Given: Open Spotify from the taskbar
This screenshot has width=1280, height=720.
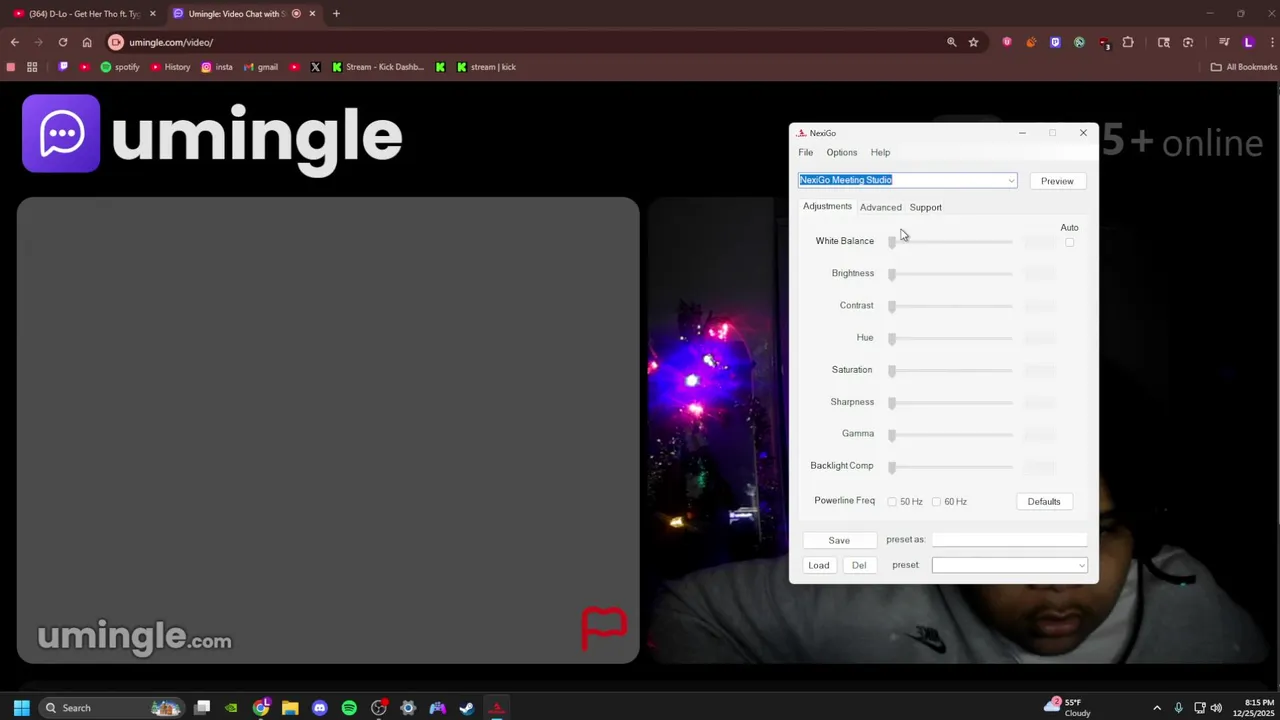Looking at the screenshot, I should [x=349, y=708].
